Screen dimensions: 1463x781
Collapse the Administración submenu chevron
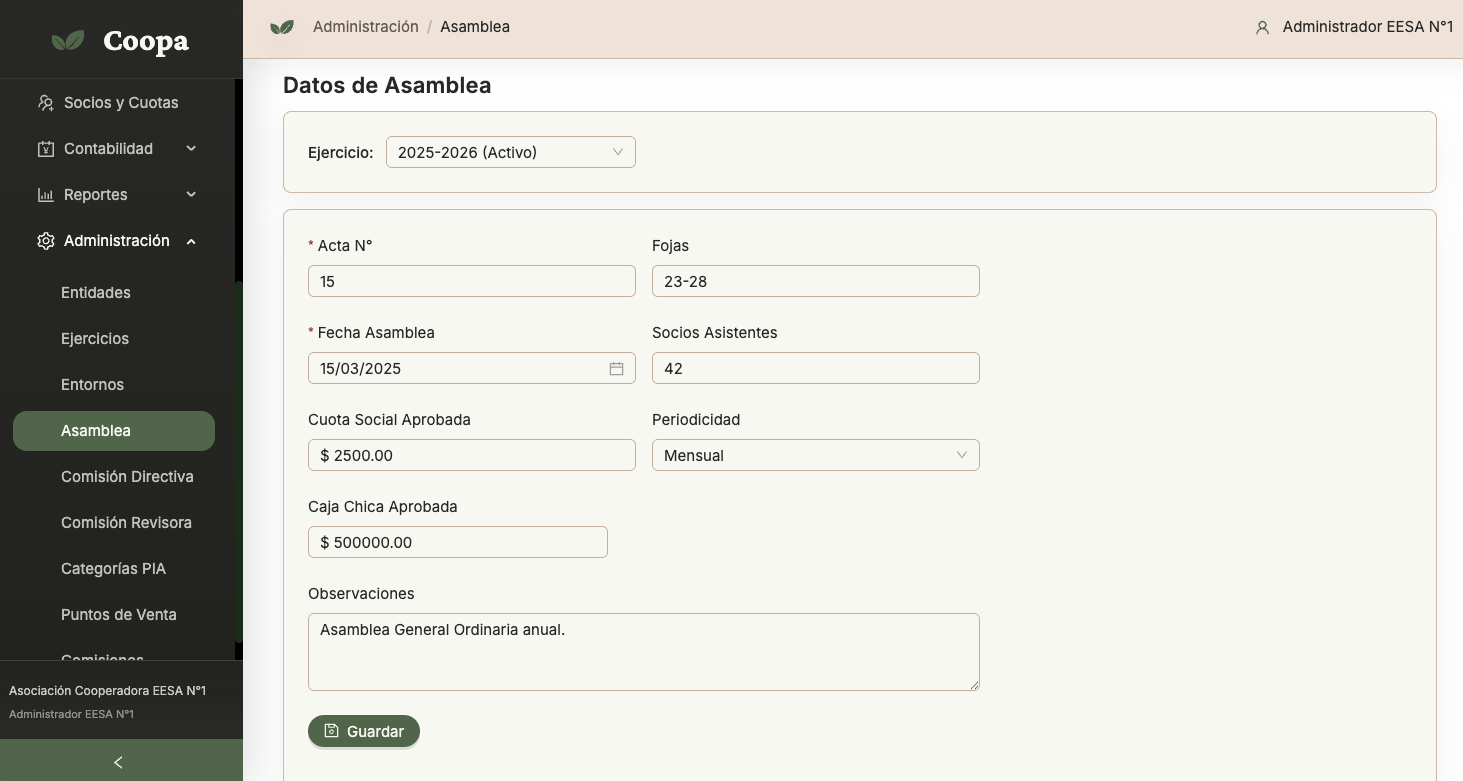[x=191, y=241]
